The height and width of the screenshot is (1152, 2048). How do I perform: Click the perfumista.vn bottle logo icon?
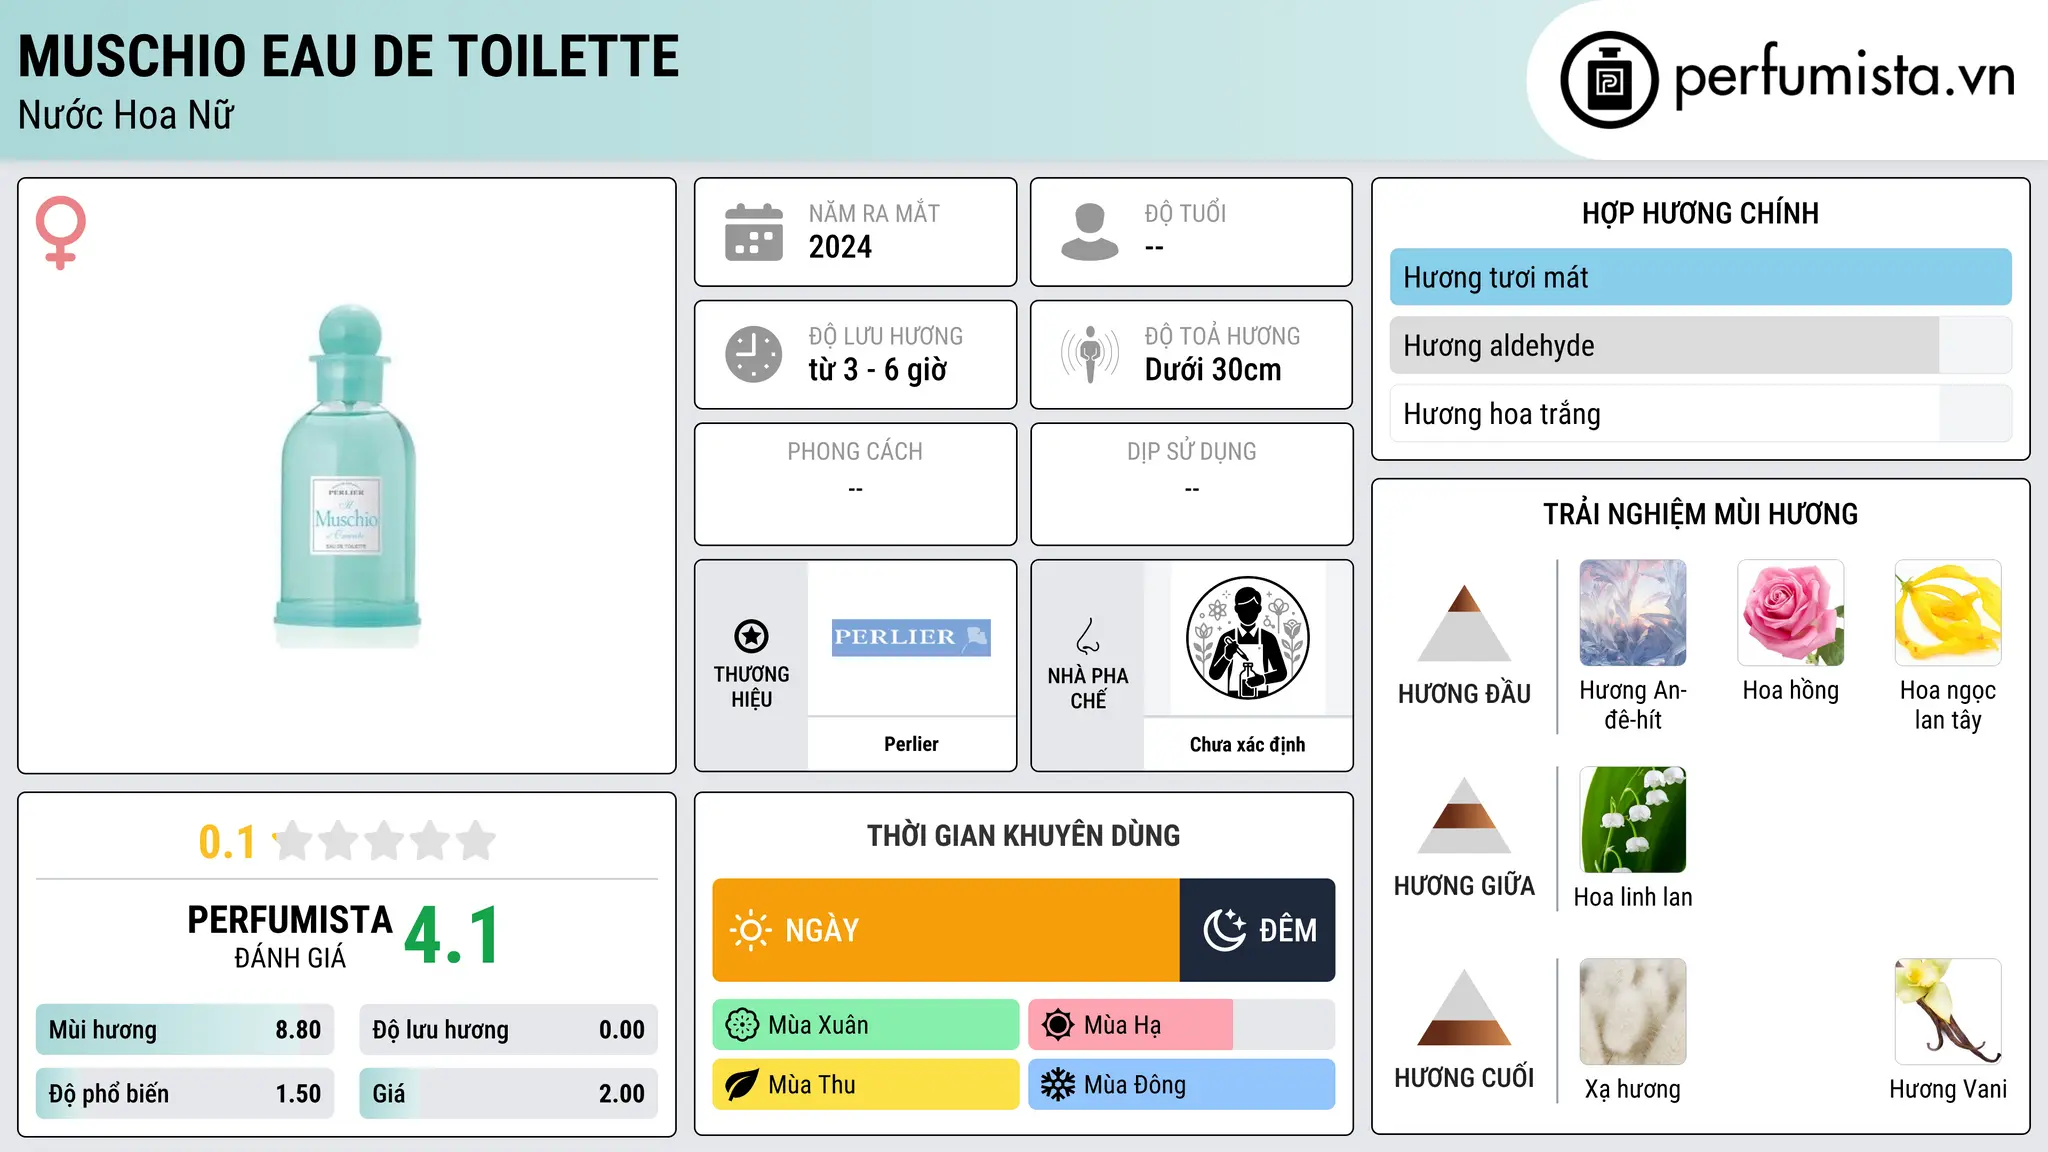click(x=1609, y=80)
